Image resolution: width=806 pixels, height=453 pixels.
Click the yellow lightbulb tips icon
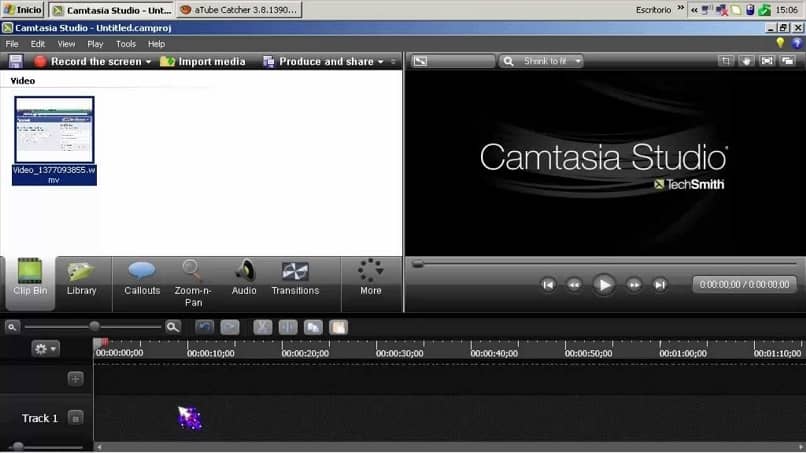tap(780, 43)
